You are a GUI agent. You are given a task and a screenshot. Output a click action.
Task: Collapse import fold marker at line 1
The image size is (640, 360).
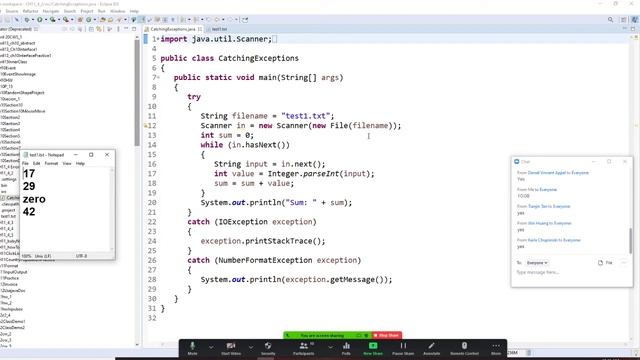click(158, 39)
